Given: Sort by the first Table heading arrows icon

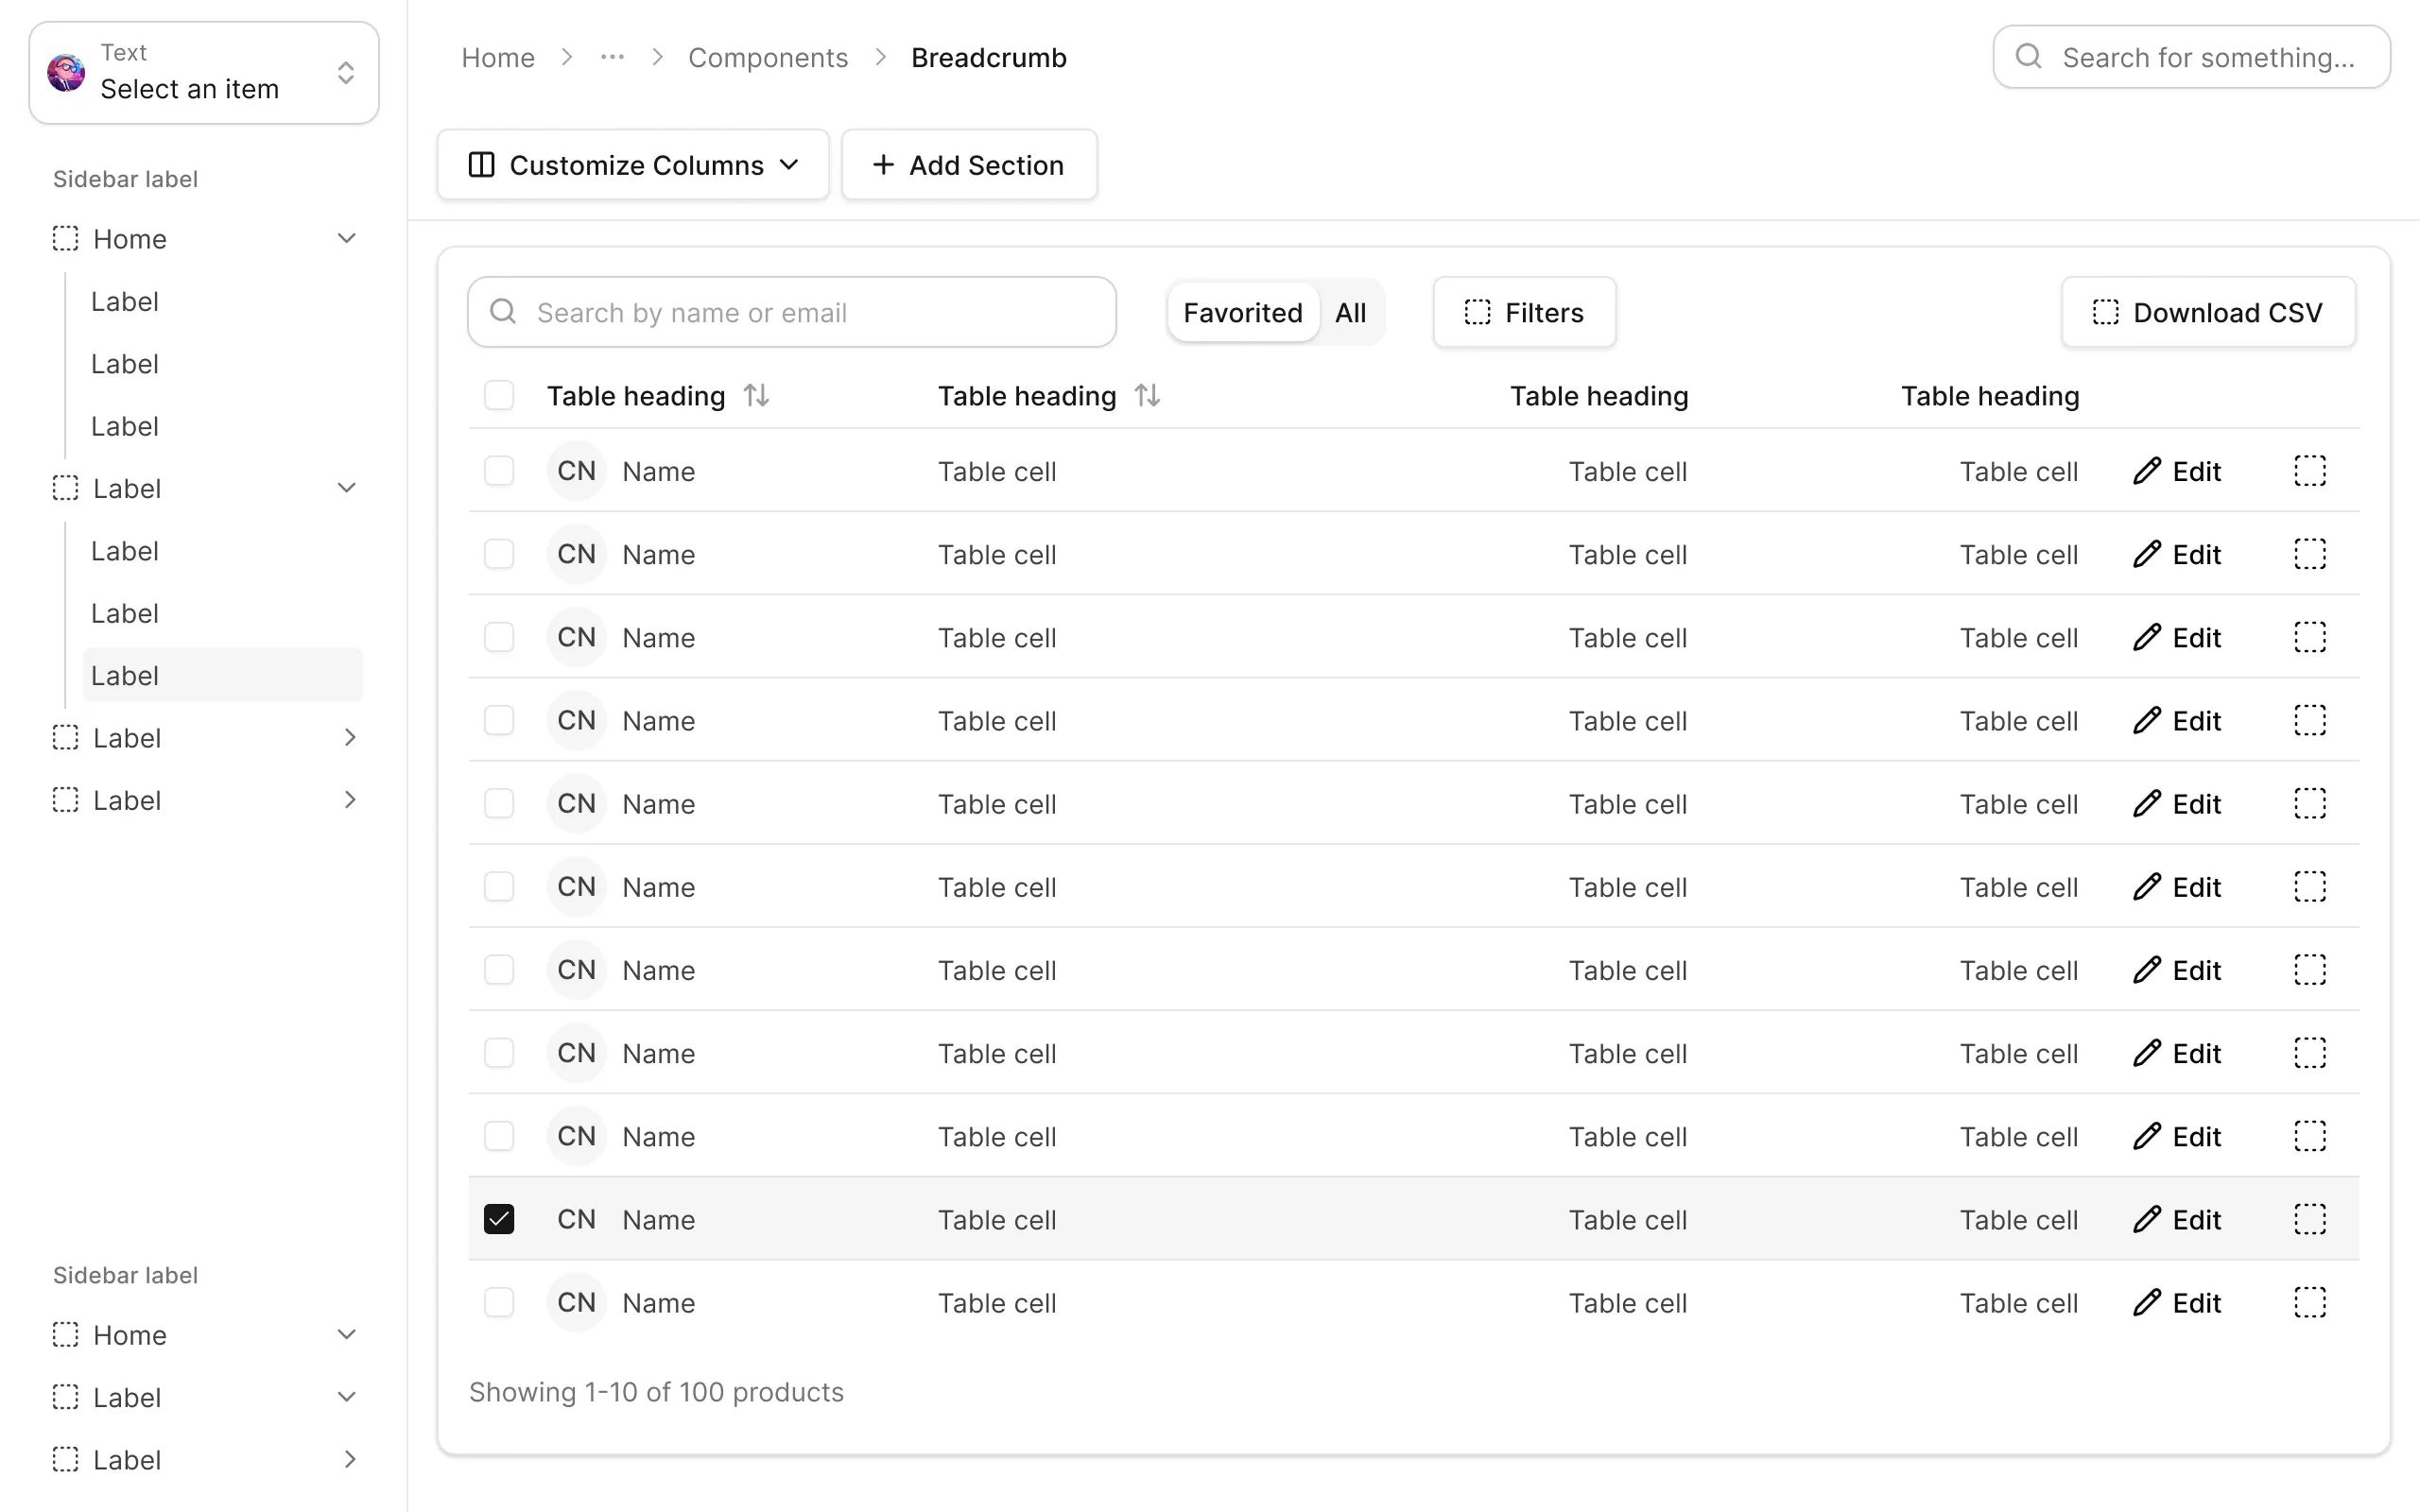Looking at the screenshot, I should pos(757,395).
